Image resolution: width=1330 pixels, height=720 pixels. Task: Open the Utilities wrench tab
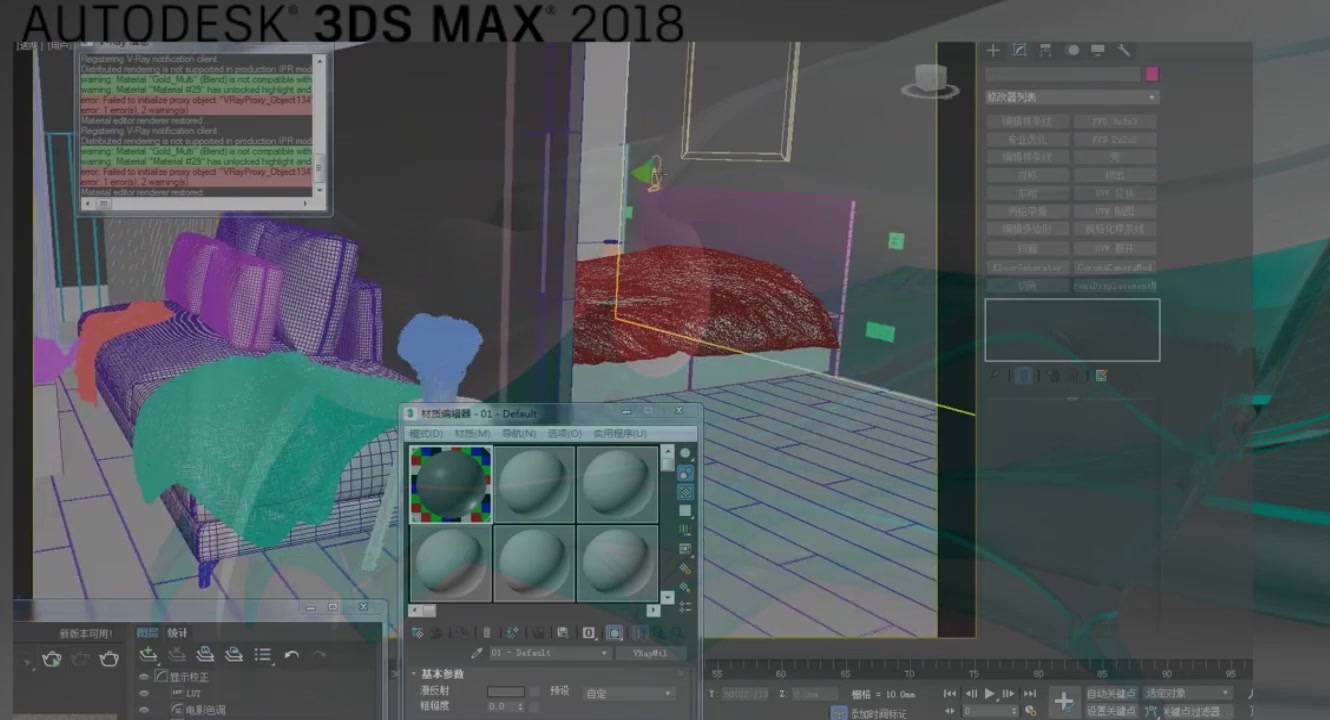(1124, 50)
